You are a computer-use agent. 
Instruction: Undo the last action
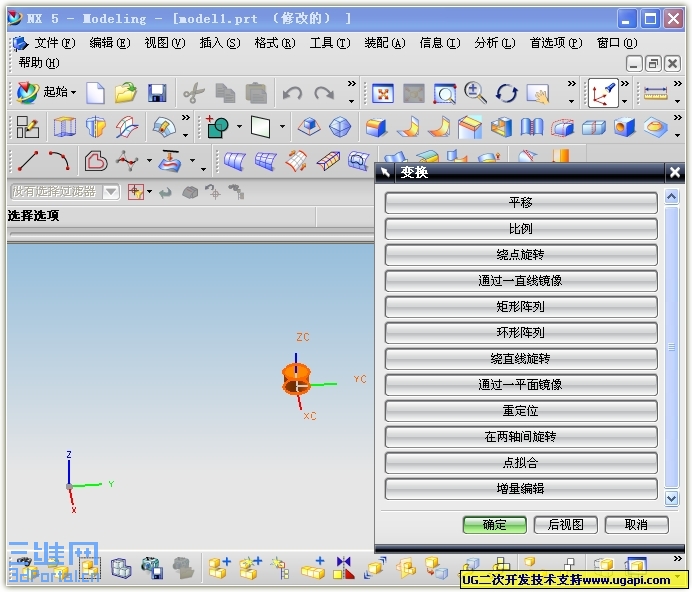click(x=293, y=94)
